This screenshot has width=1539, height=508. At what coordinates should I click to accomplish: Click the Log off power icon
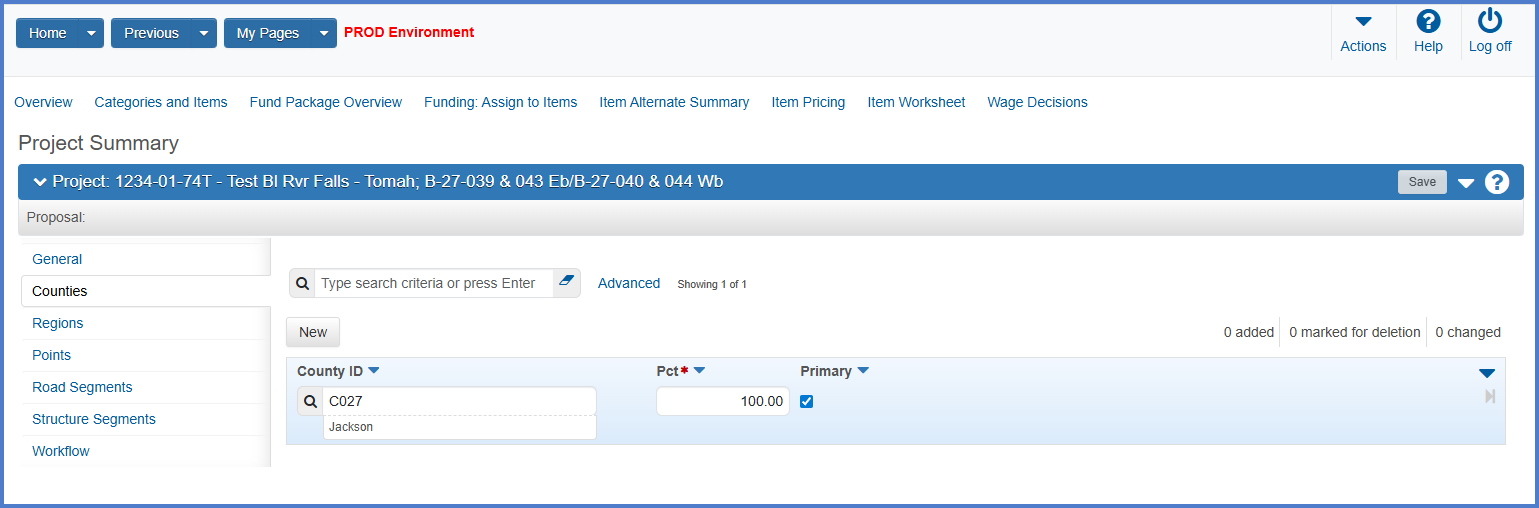pyautogui.click(x=1489, y=22)
